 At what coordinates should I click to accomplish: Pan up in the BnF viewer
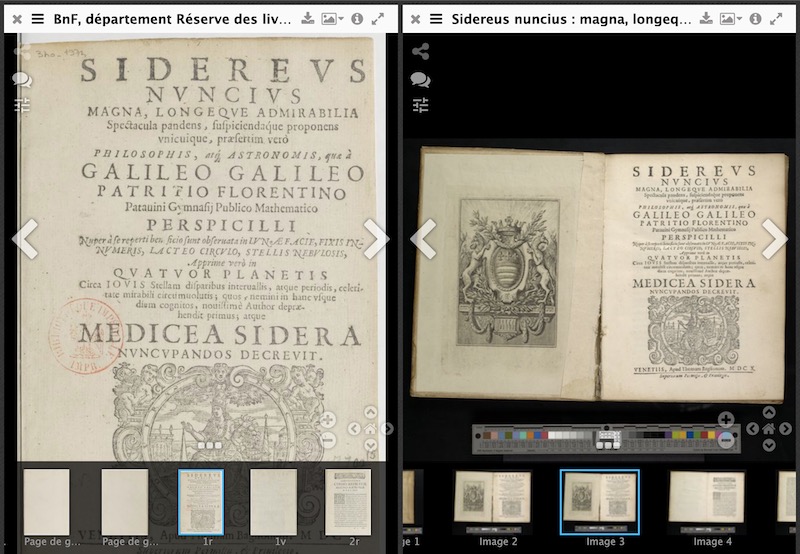(x=371, y=412)
